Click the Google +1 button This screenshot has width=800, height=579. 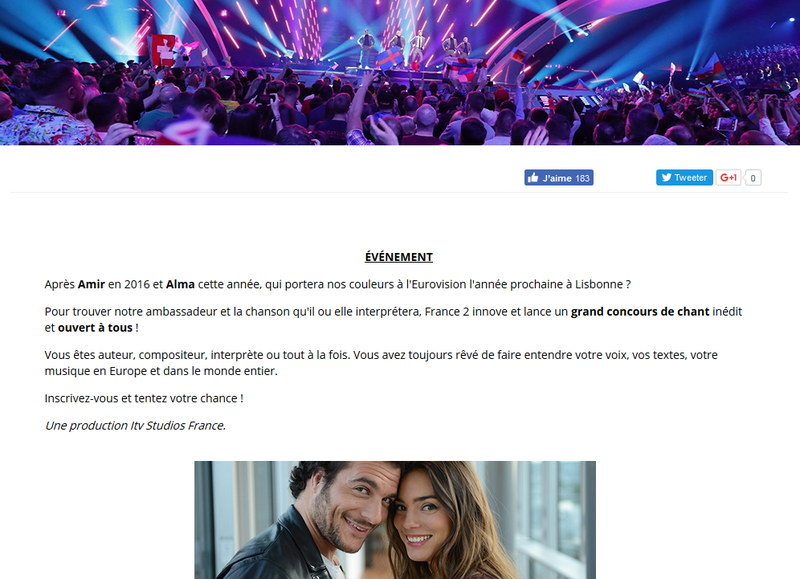[x=728, y=178]
